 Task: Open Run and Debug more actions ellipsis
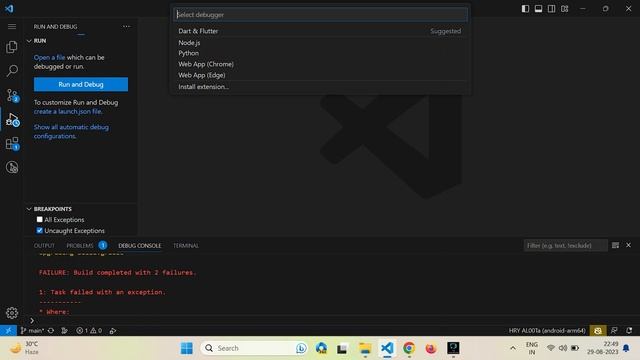click(127, 27)
